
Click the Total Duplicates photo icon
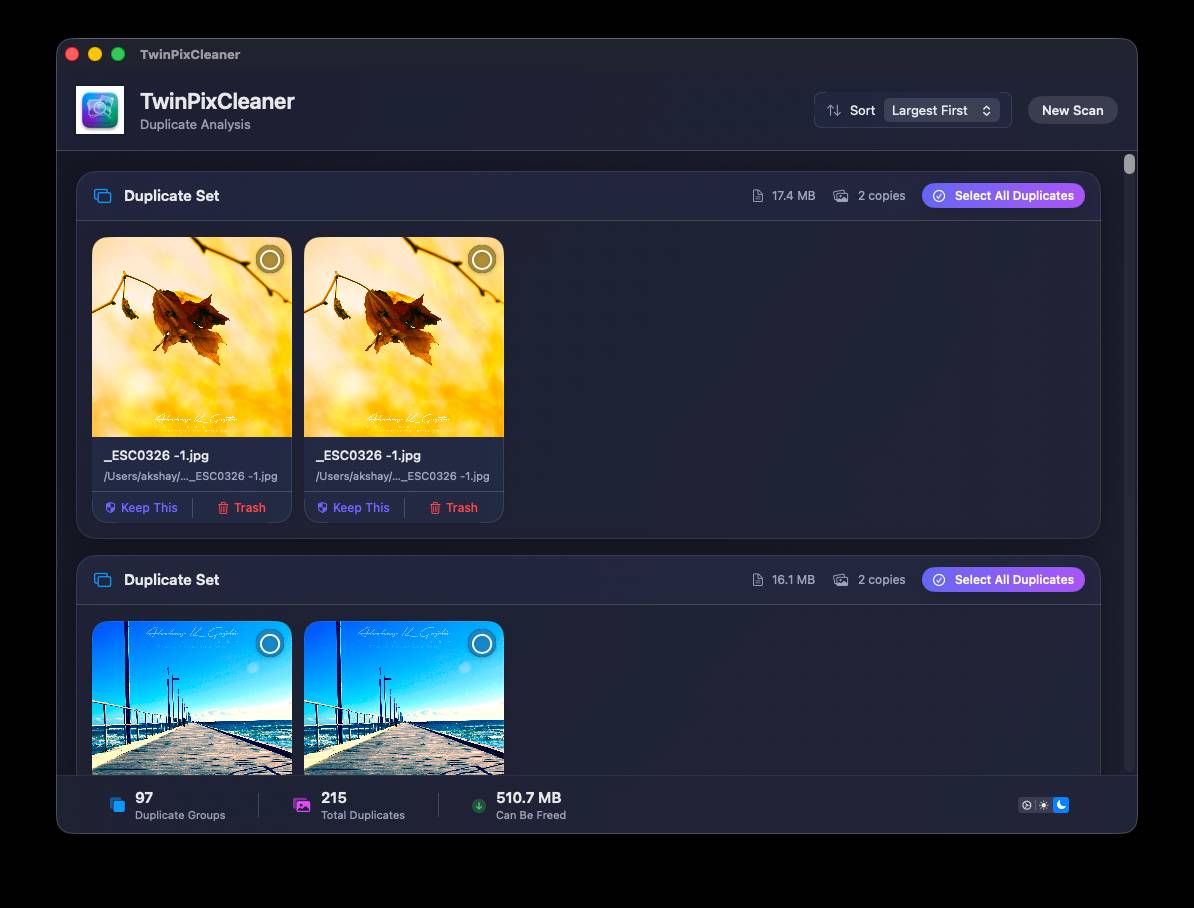[x=302, y=805]
